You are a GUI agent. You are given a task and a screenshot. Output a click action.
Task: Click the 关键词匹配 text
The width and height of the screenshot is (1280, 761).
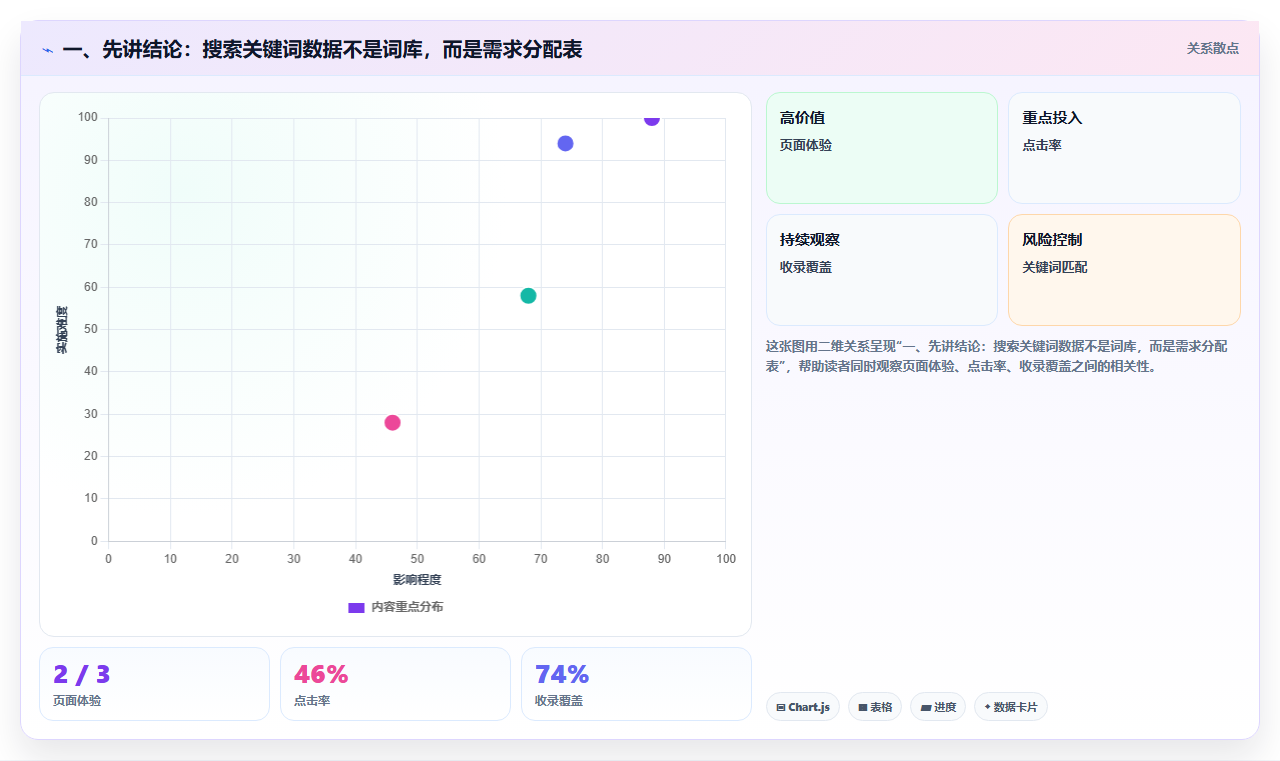1055,267
